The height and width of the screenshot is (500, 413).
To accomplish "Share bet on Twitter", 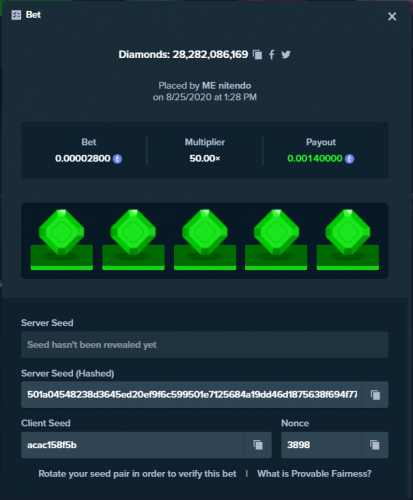I will tap(286, 54).
